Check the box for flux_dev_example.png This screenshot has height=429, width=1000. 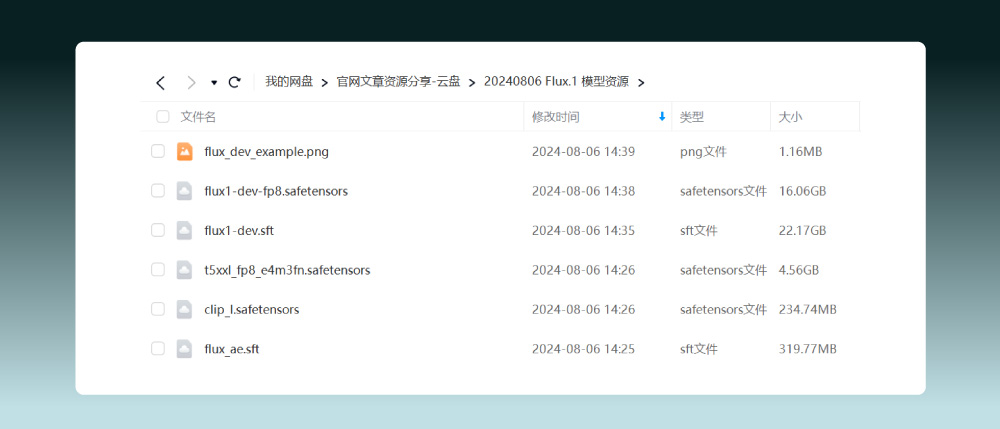pos(158,152)
